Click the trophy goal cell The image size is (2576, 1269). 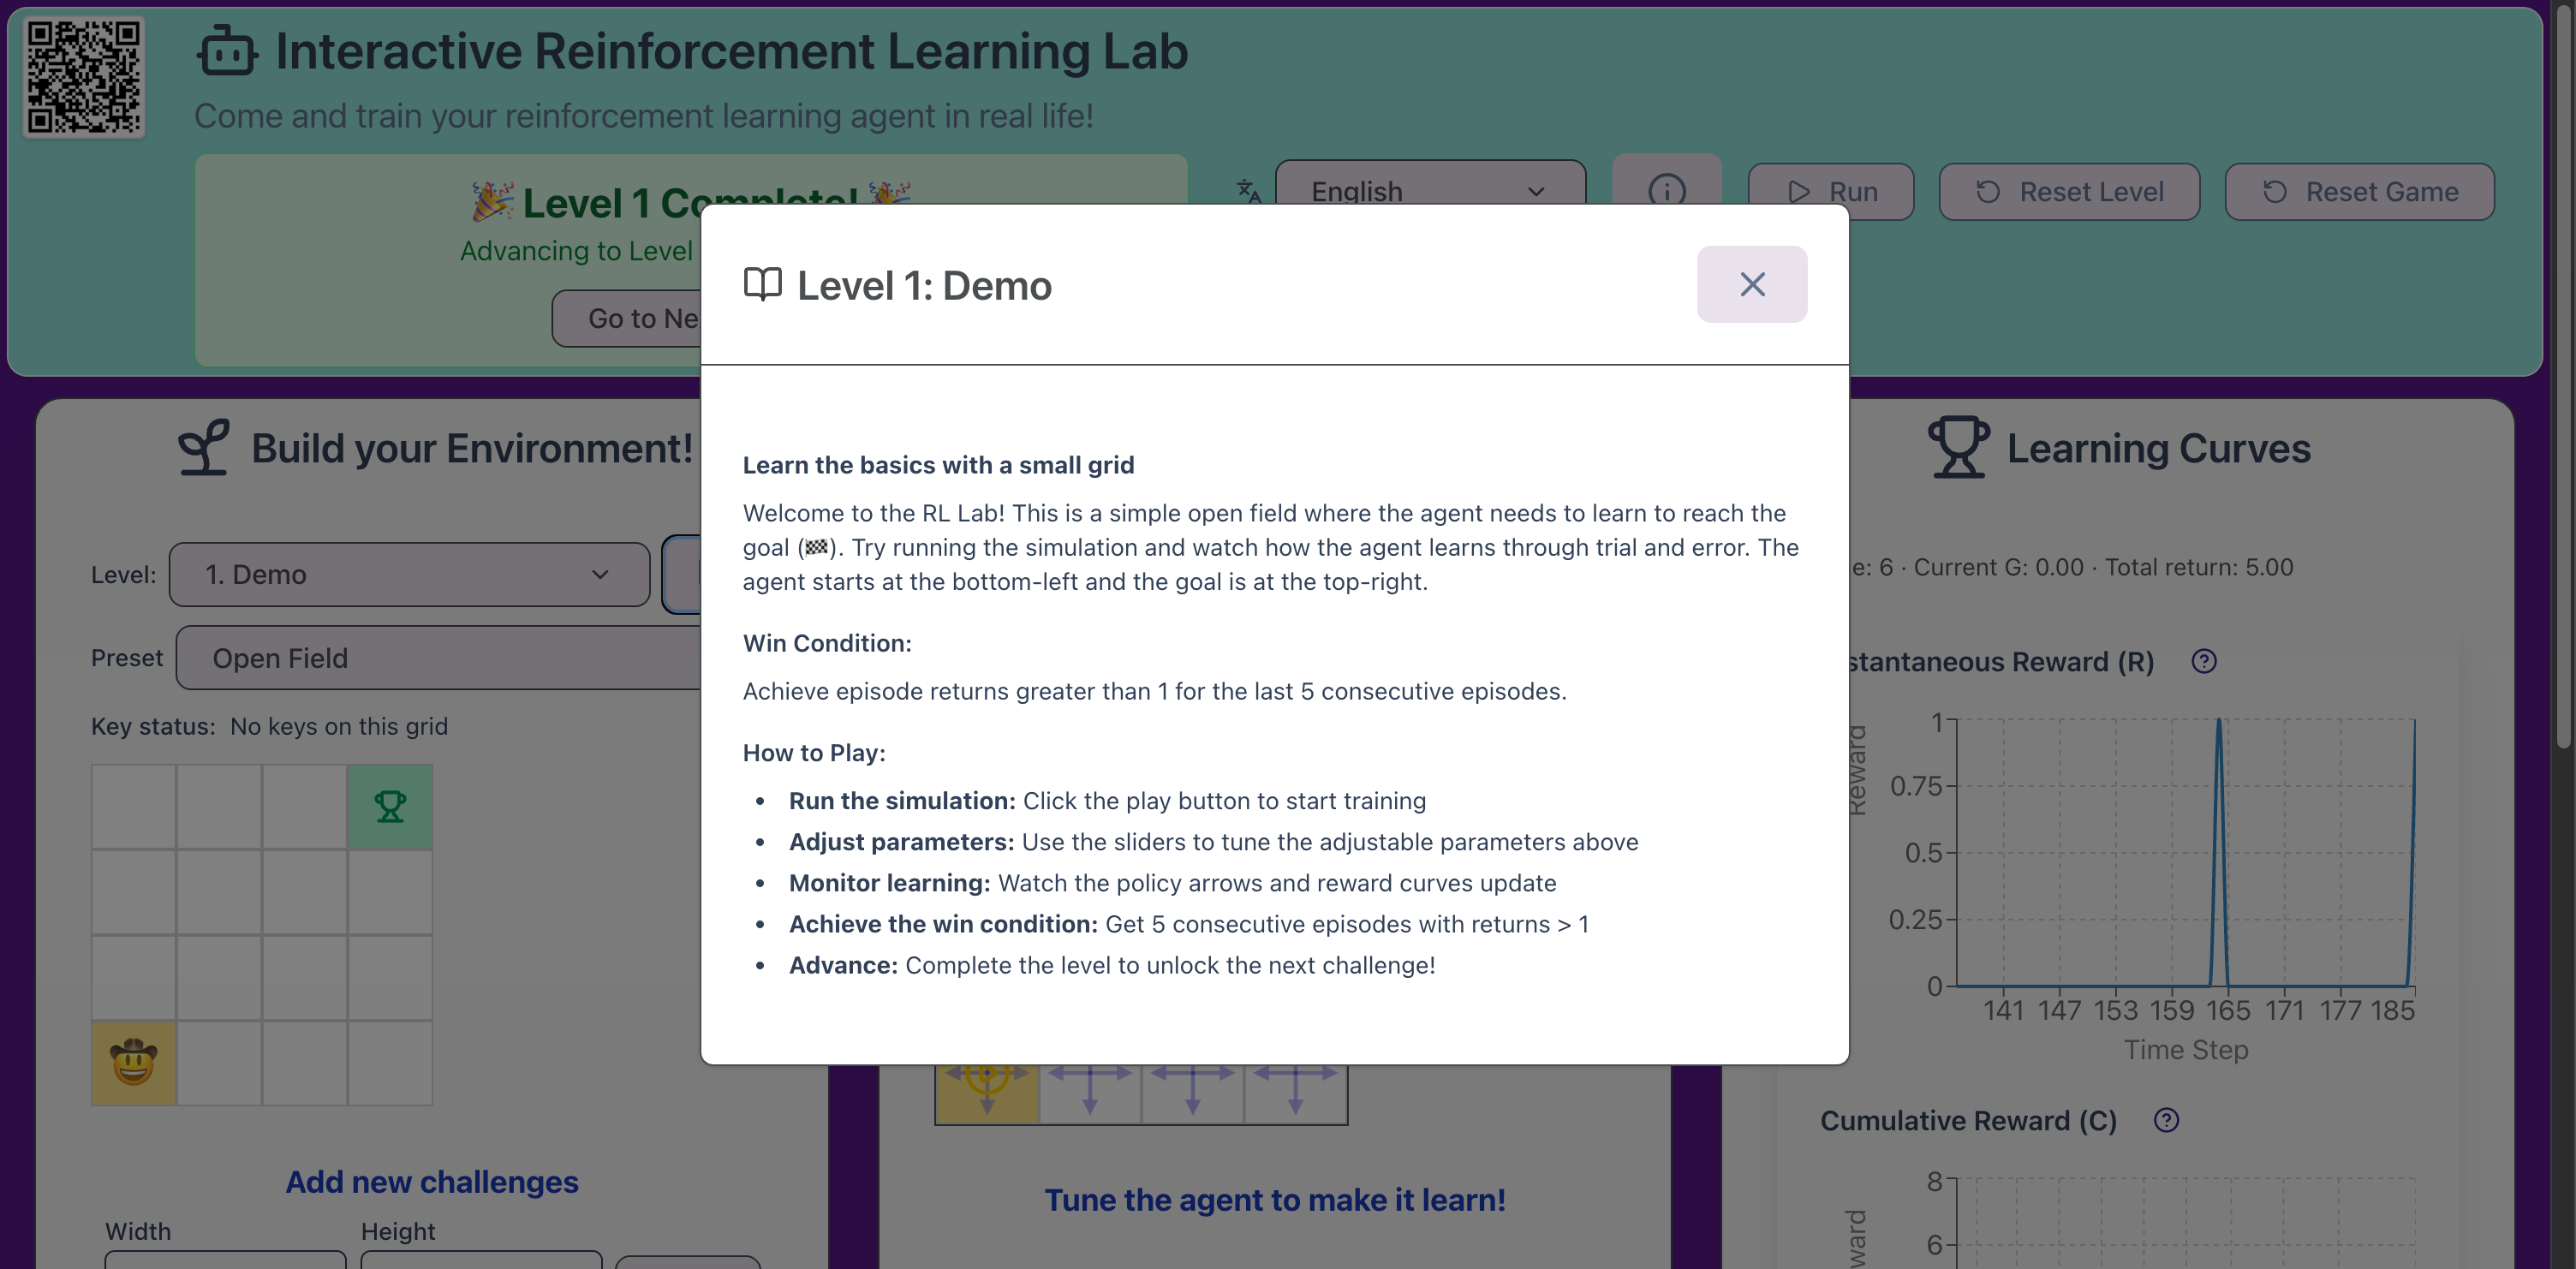(x=390, y=806)
